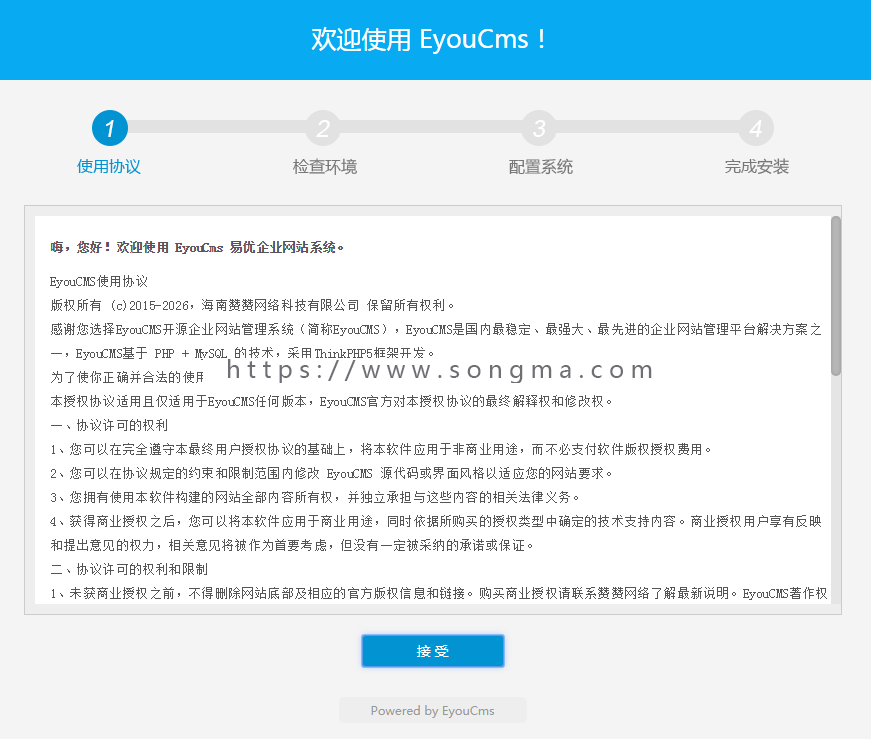The height and width of the screenshot is (739, 871).
Task: Select step 4 circle for 完成安装
Action: [x=755, y=128]
